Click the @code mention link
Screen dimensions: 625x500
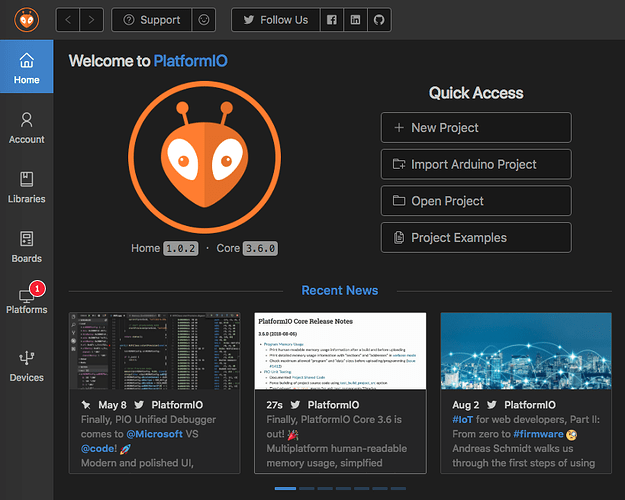98,449
